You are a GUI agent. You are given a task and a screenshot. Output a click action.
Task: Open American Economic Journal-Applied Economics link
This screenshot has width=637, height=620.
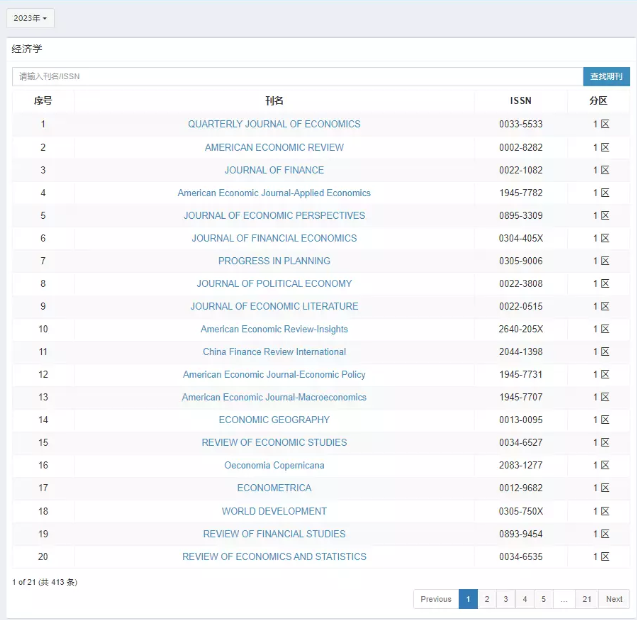pos(274,193)
